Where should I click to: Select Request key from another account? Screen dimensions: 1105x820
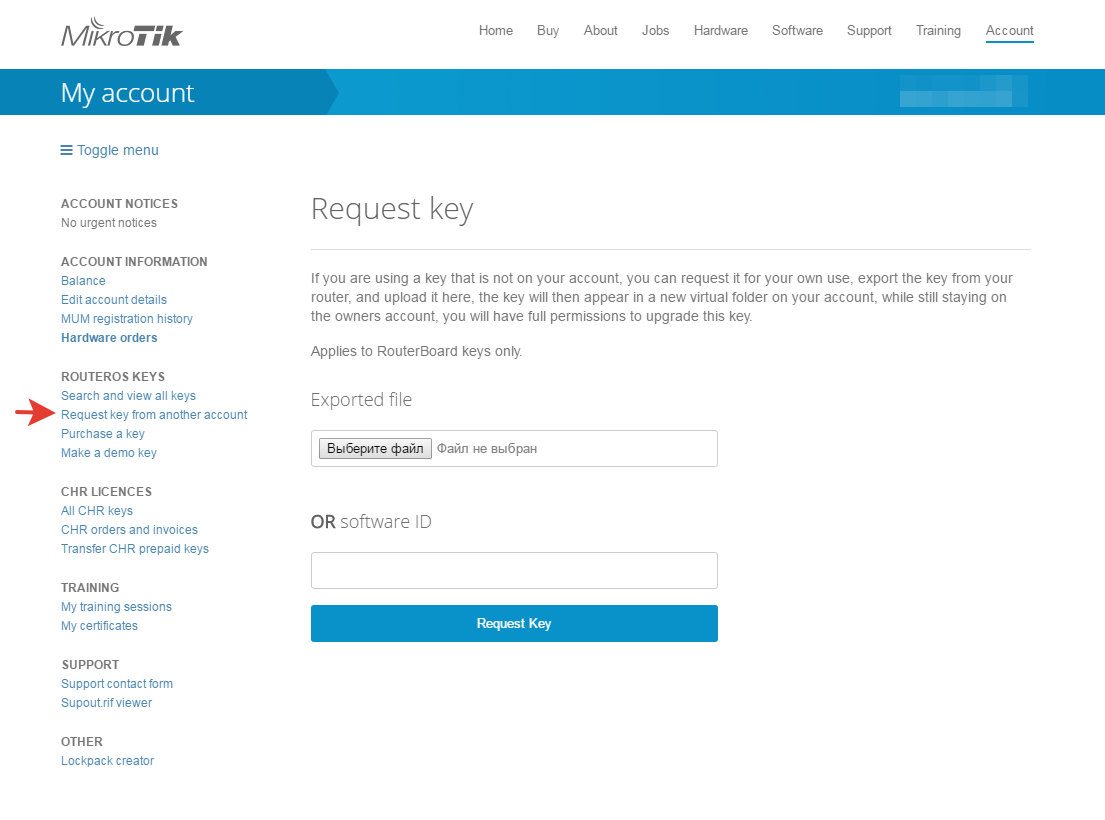[x=154, y=415]
